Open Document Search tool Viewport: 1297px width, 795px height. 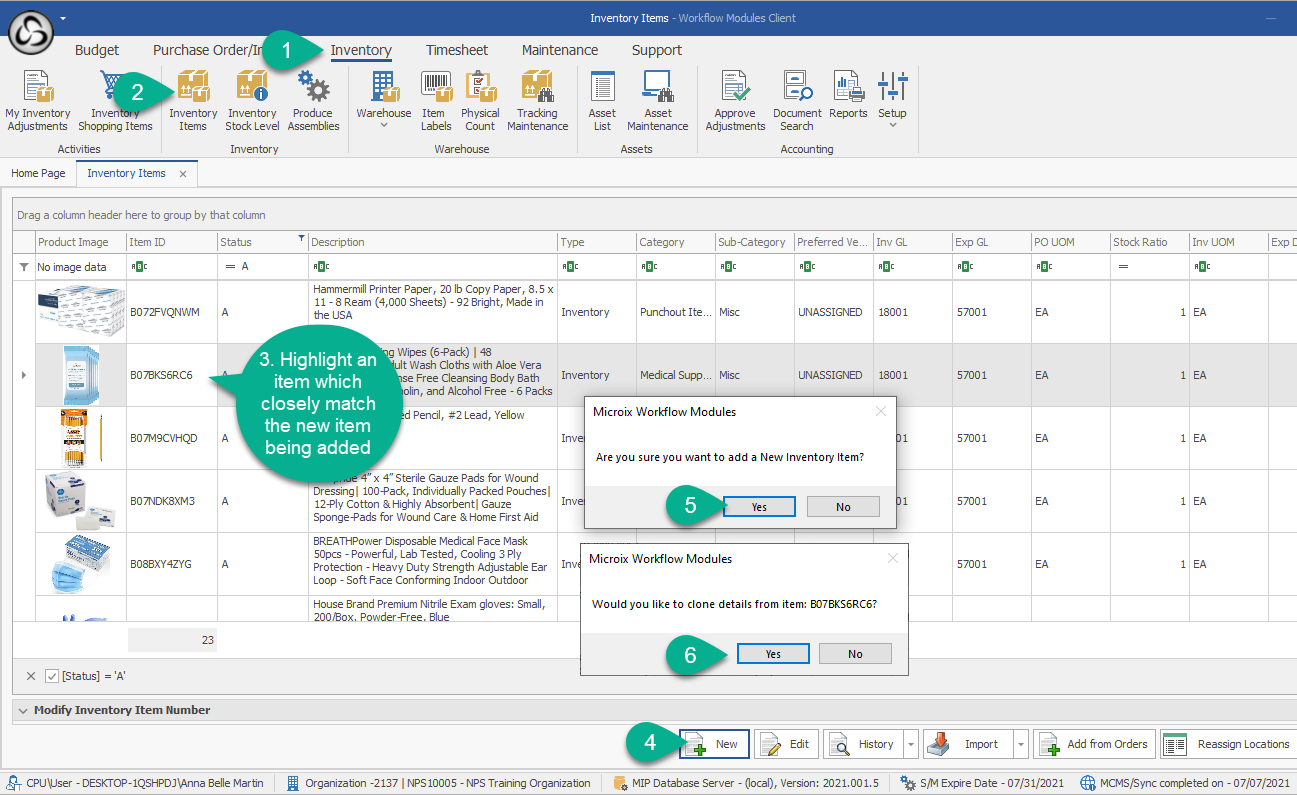pyautogui.click(x=797, y=102)
